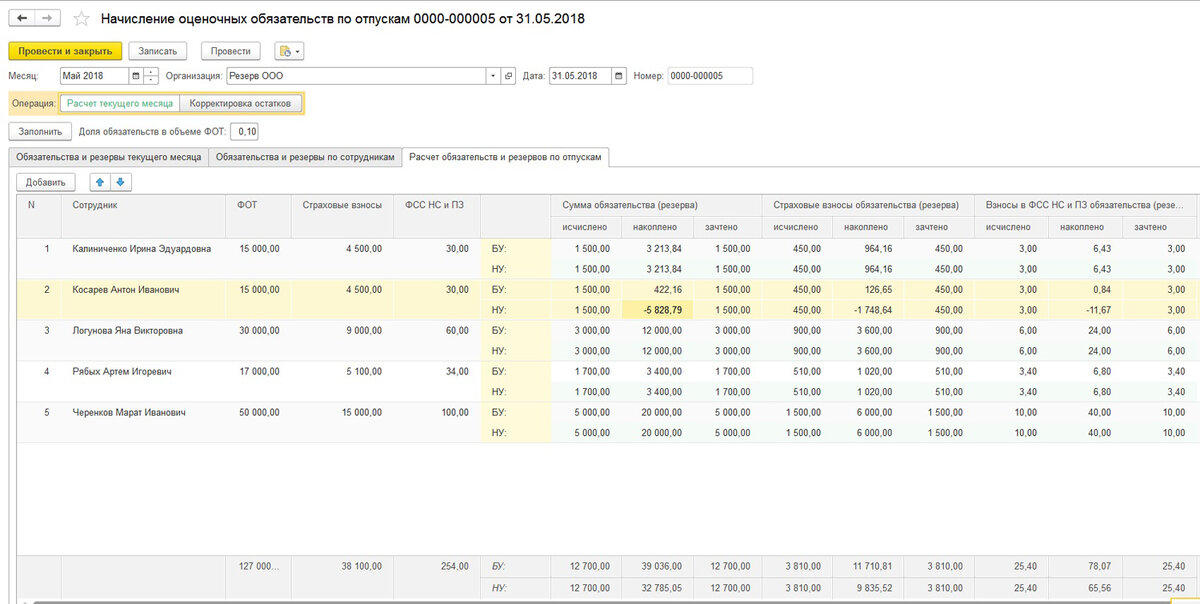Image resolution: width=1200 pixels, height=604 pixels.
Task: Select the Корректировка остатков operation
Action: (x=240, y=103)
